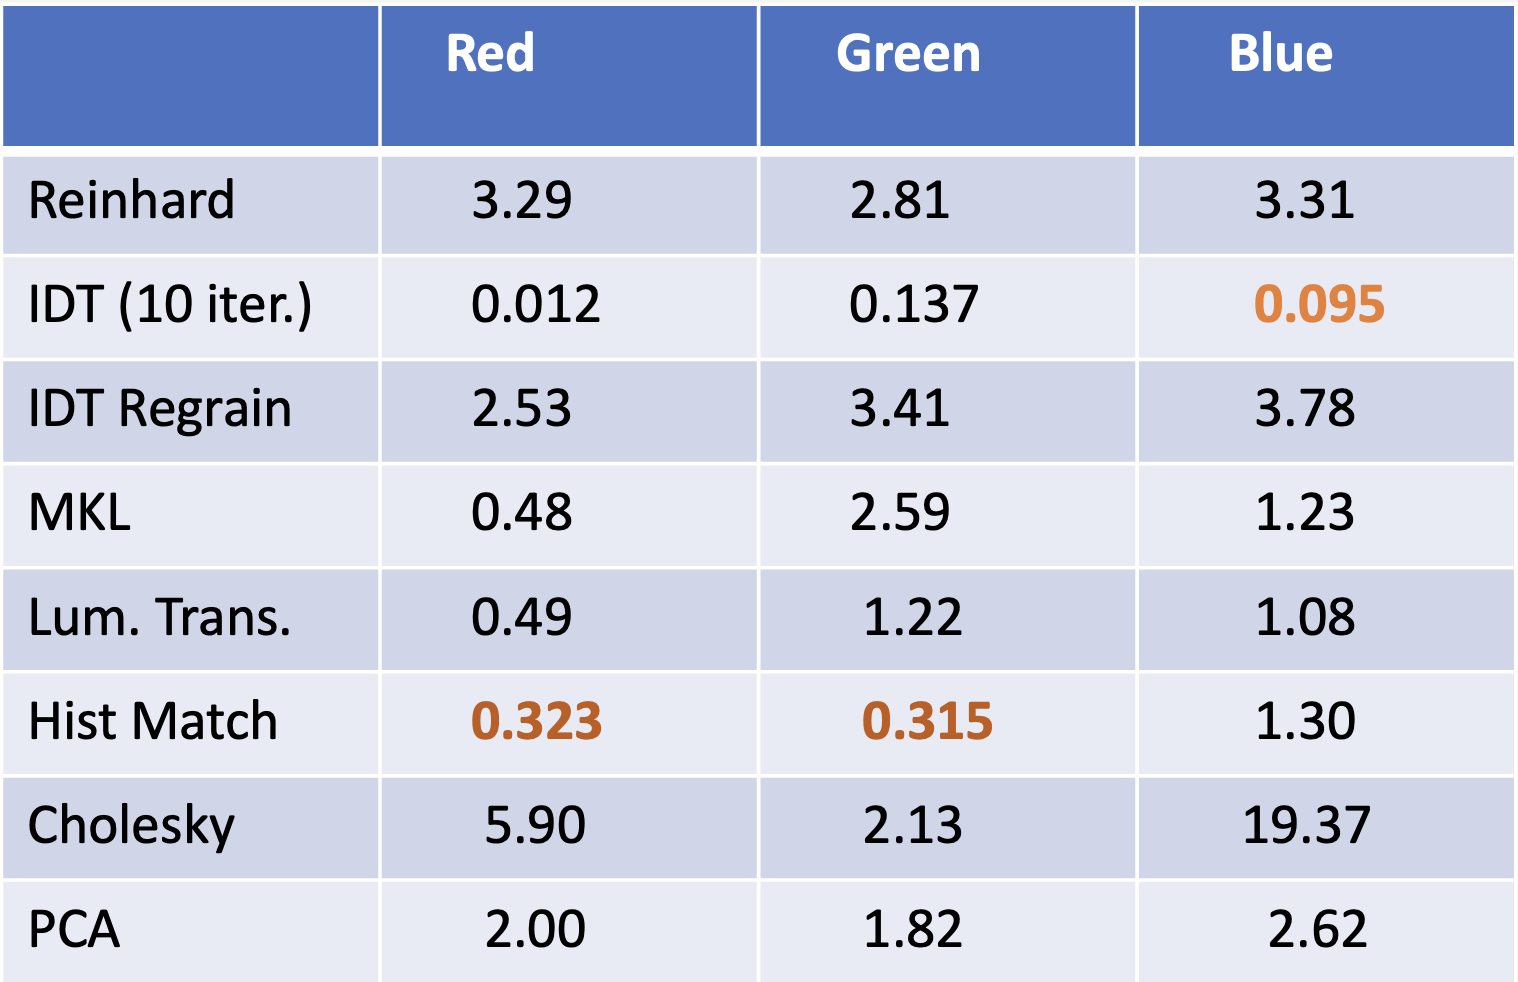
Task: Click the Lum. Trans. row label
Action: tap(160, 617)
